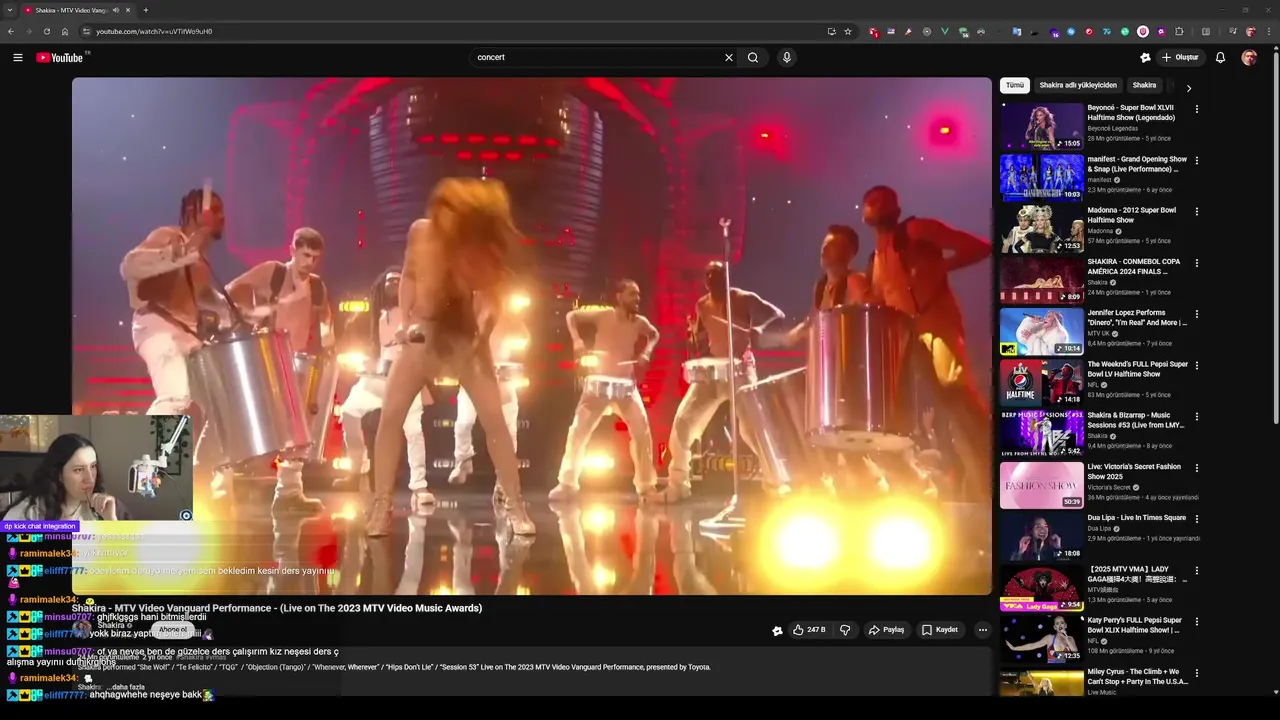This screenshot has width=1280, height=720.
Task: Open menu for manifest Grand Opening Show video
Action: point(1197,160)
